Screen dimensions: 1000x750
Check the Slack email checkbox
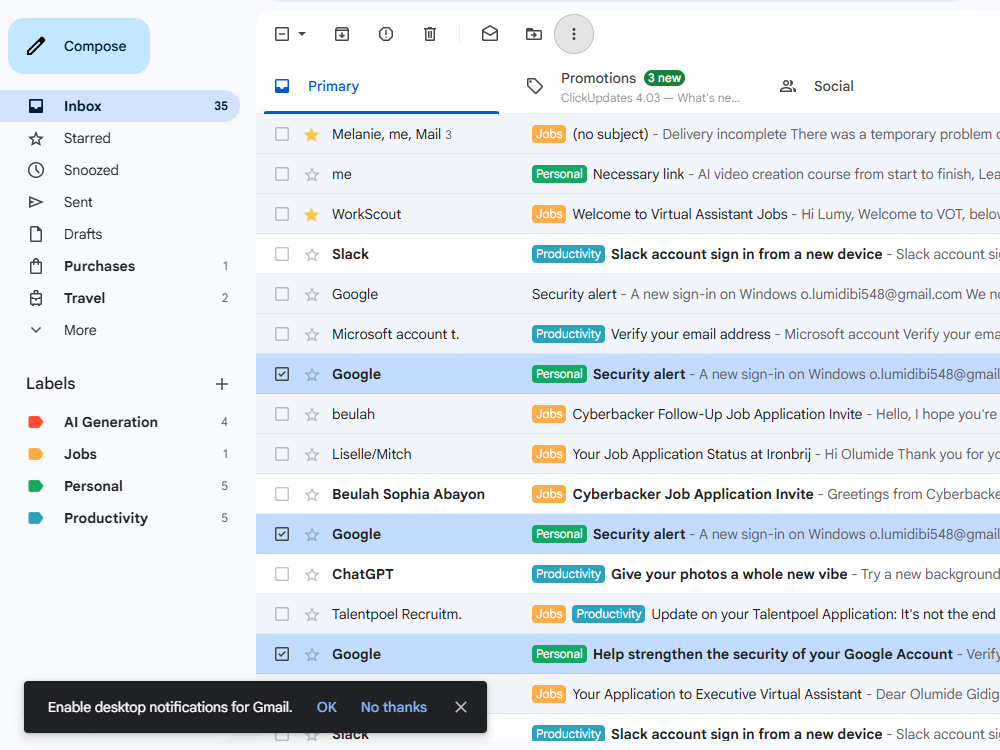click(x=282, y=254)
